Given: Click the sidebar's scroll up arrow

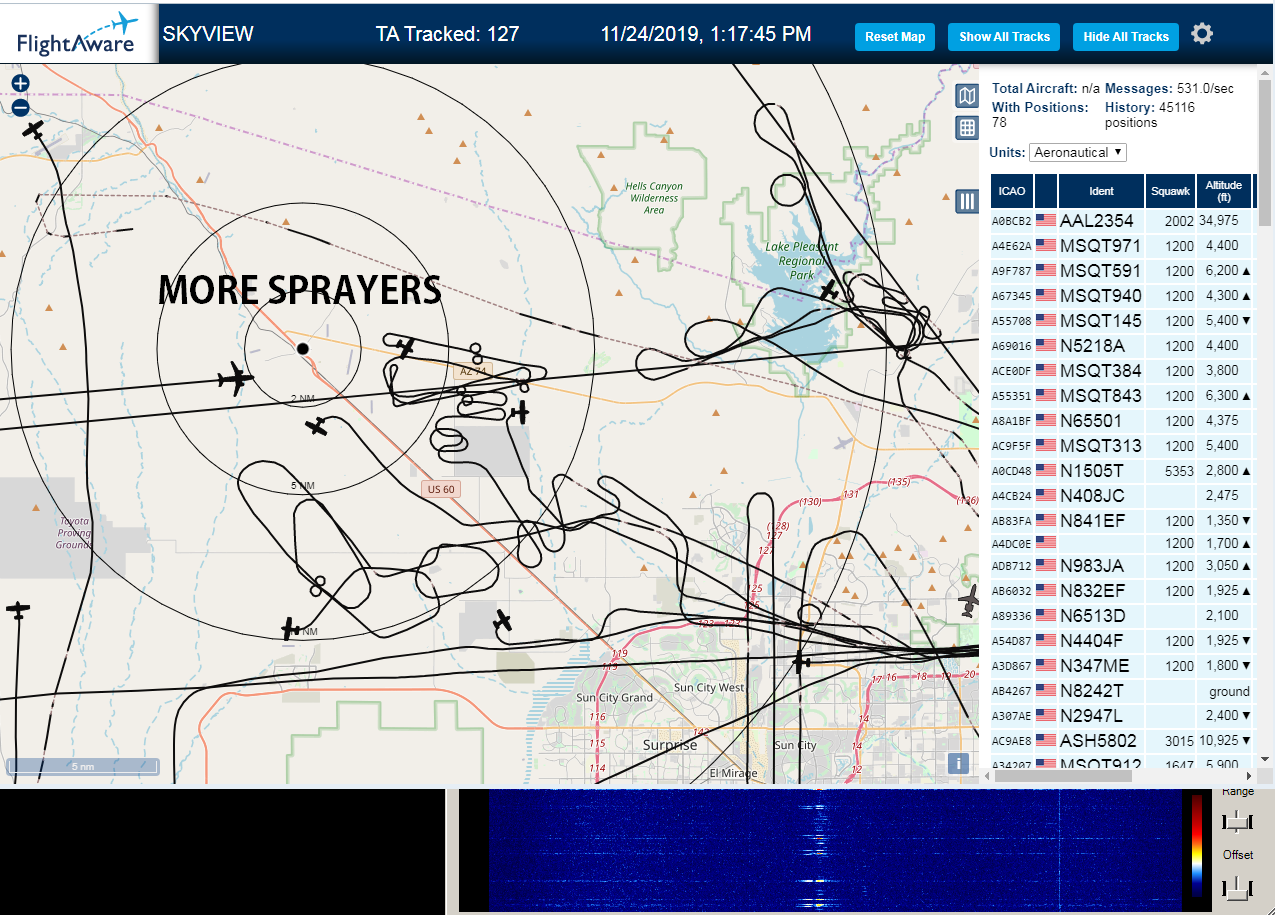Looking at the screenshot, I should 1265,72.
